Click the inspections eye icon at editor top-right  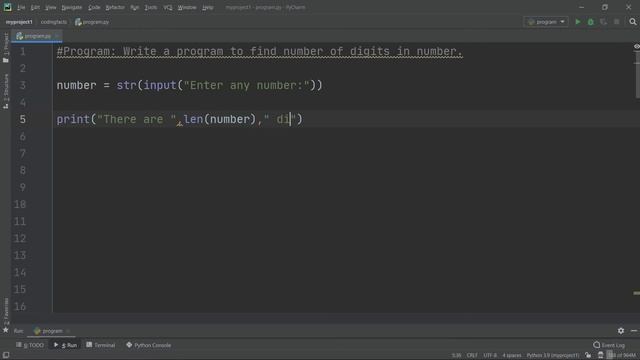click(x=636, y=47)
